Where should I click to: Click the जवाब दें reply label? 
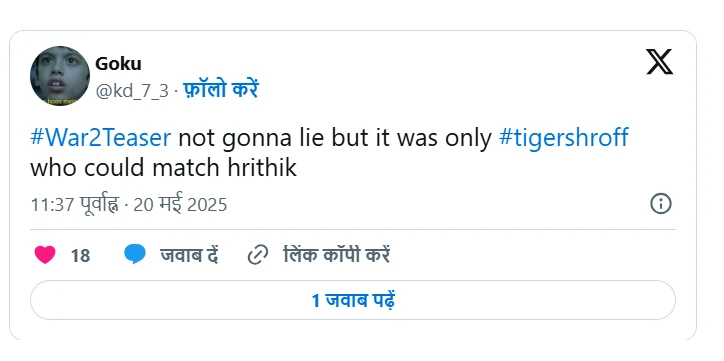coord(189,255)
